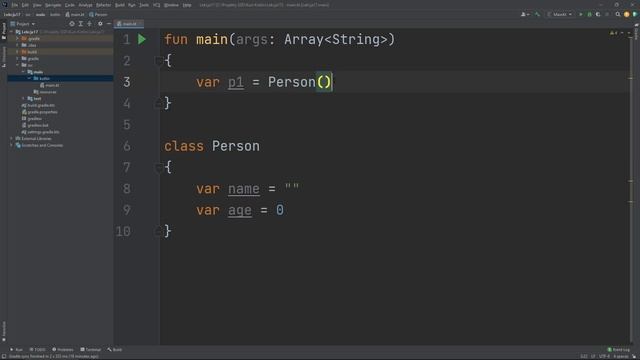Open the Navigate menu
The width and height of the screenshot is (640, 360).
click(x=53, y=5)
